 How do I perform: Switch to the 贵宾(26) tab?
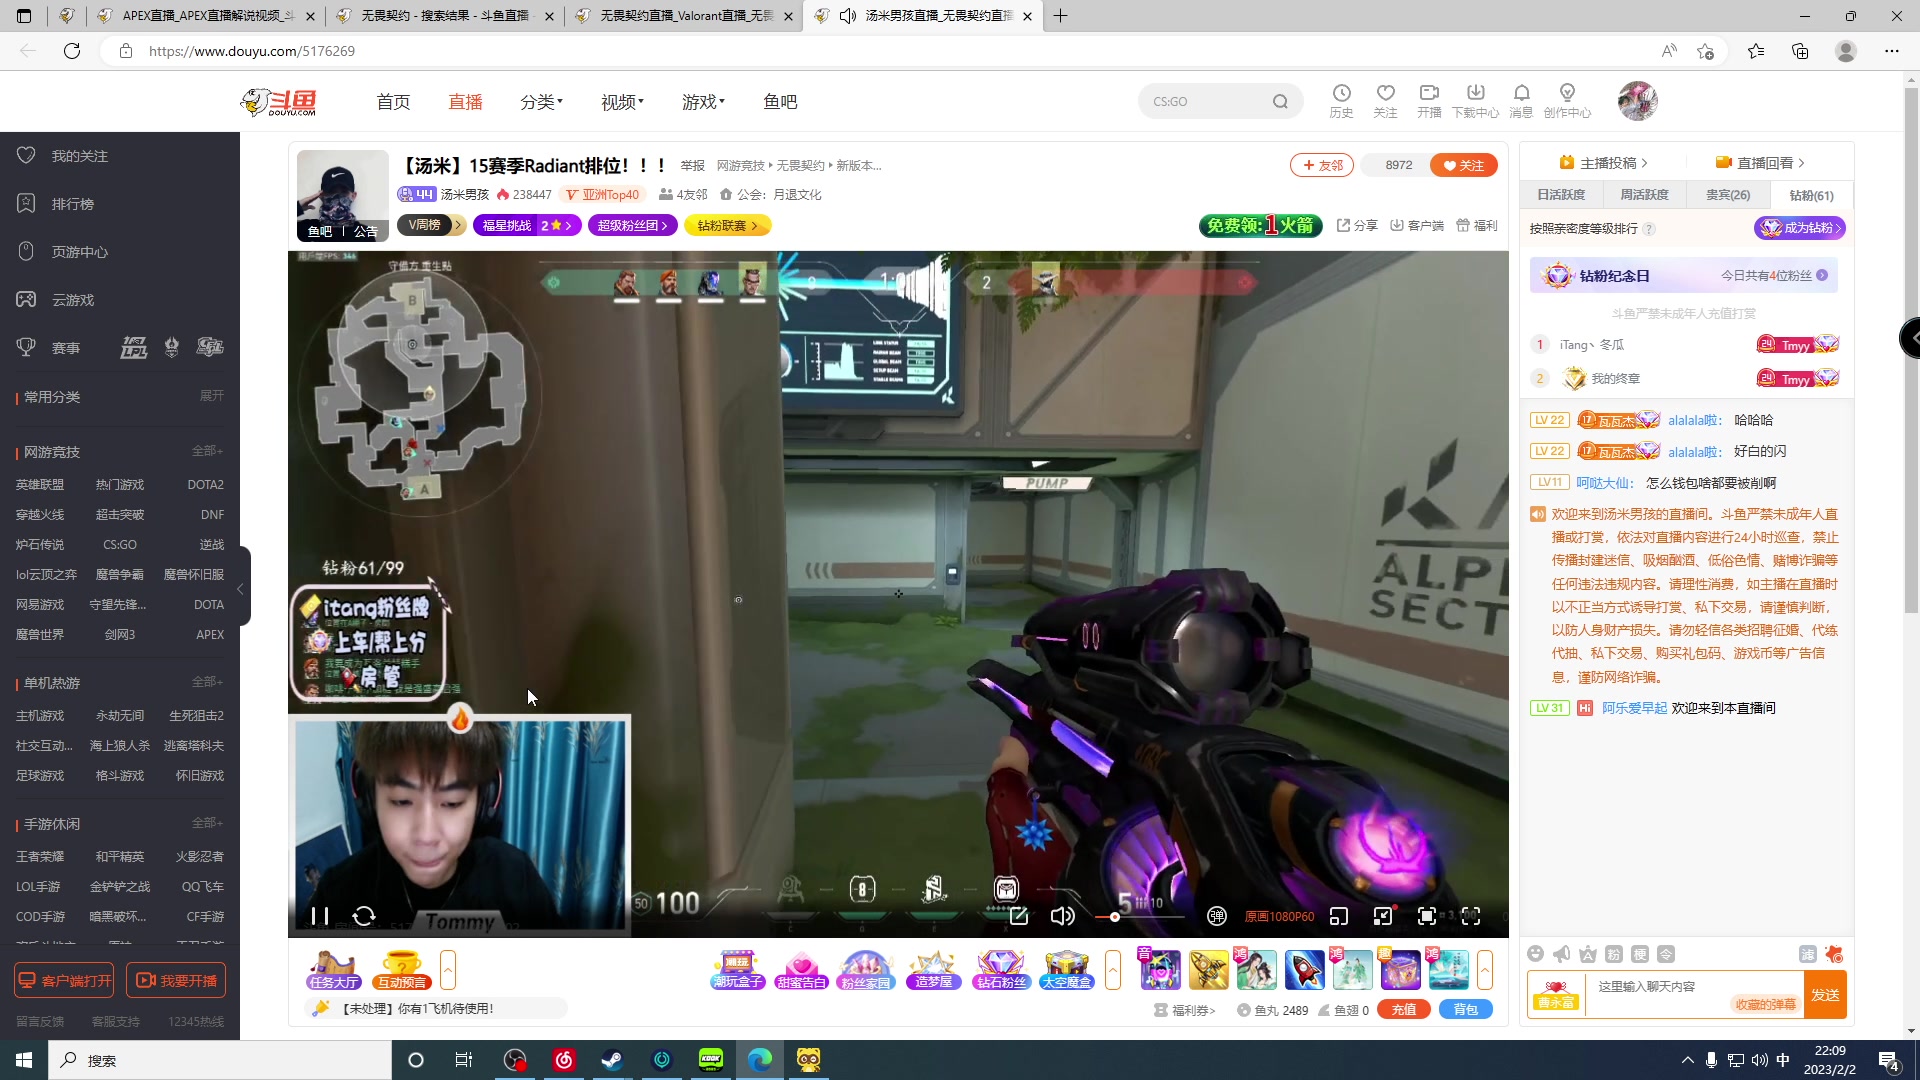click(1727, 195)
